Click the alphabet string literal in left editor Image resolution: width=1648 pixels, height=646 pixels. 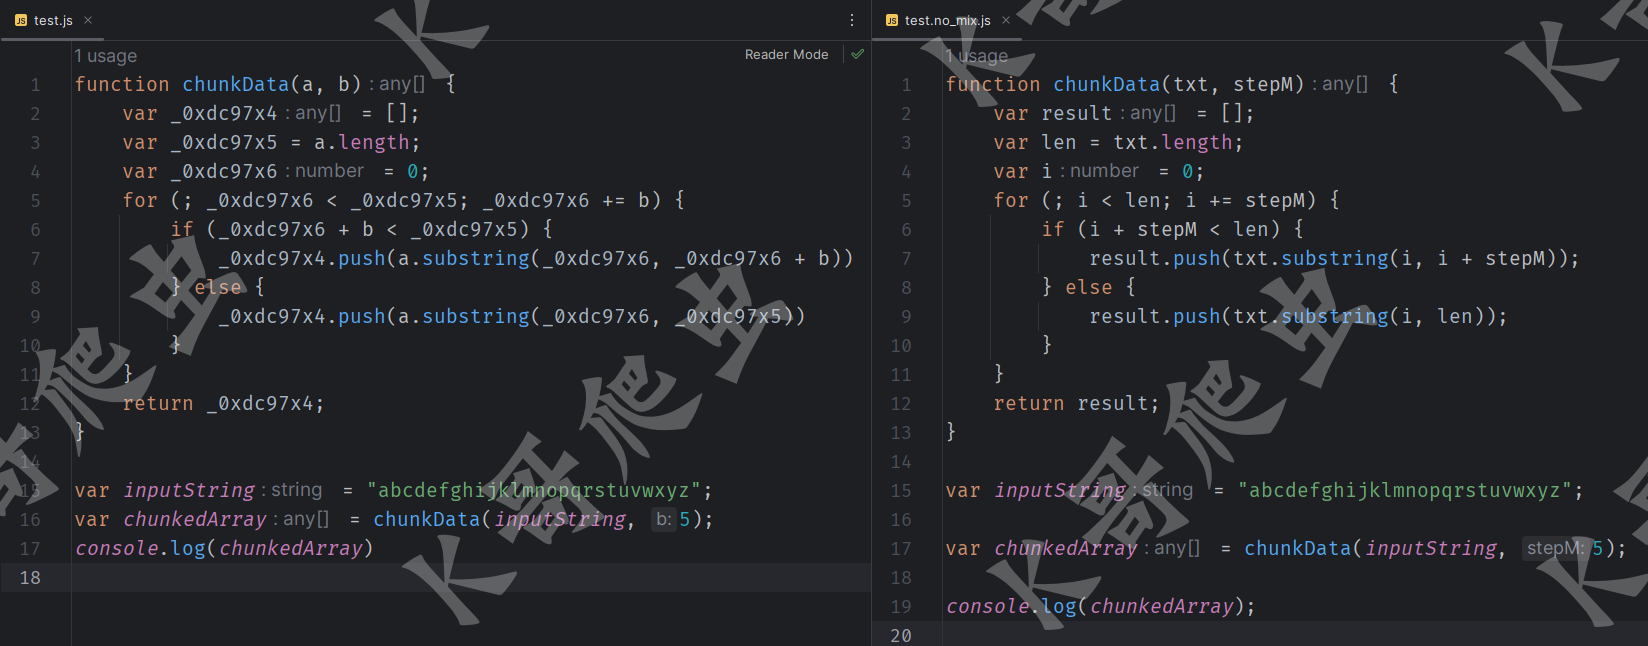534,491
